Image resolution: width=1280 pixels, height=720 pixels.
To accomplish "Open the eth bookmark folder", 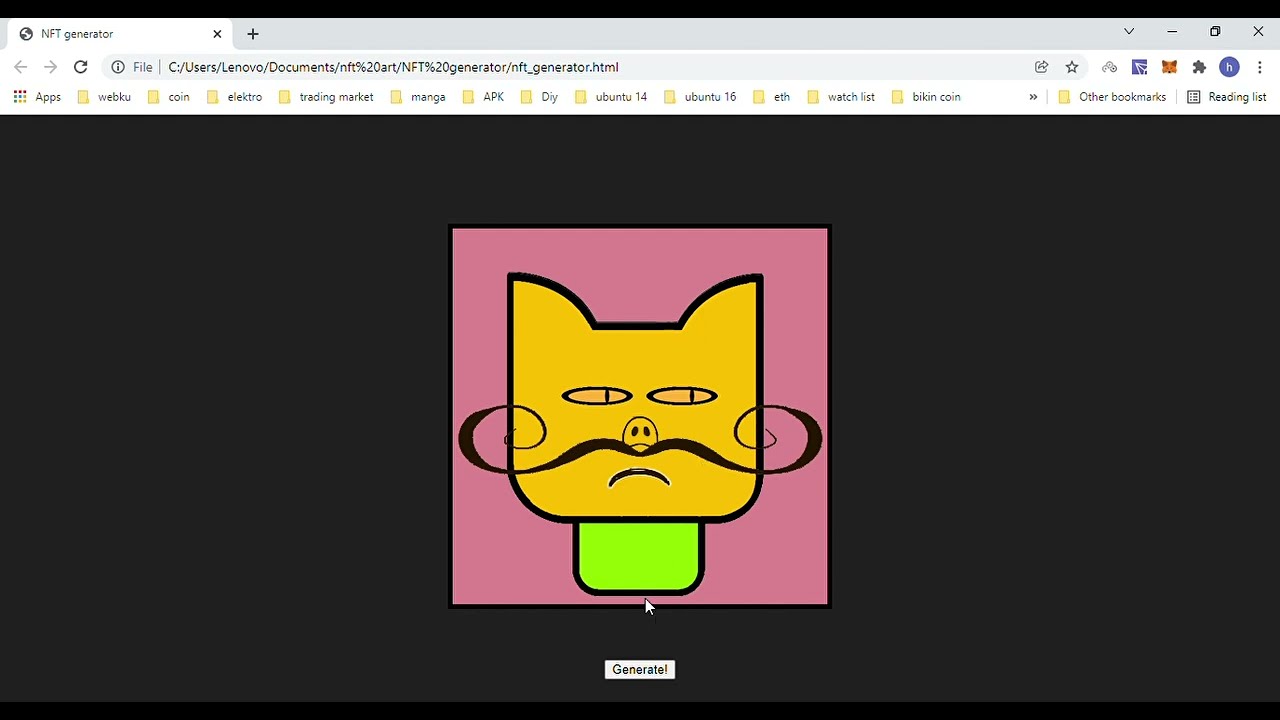I will click(x=771, y=97).
